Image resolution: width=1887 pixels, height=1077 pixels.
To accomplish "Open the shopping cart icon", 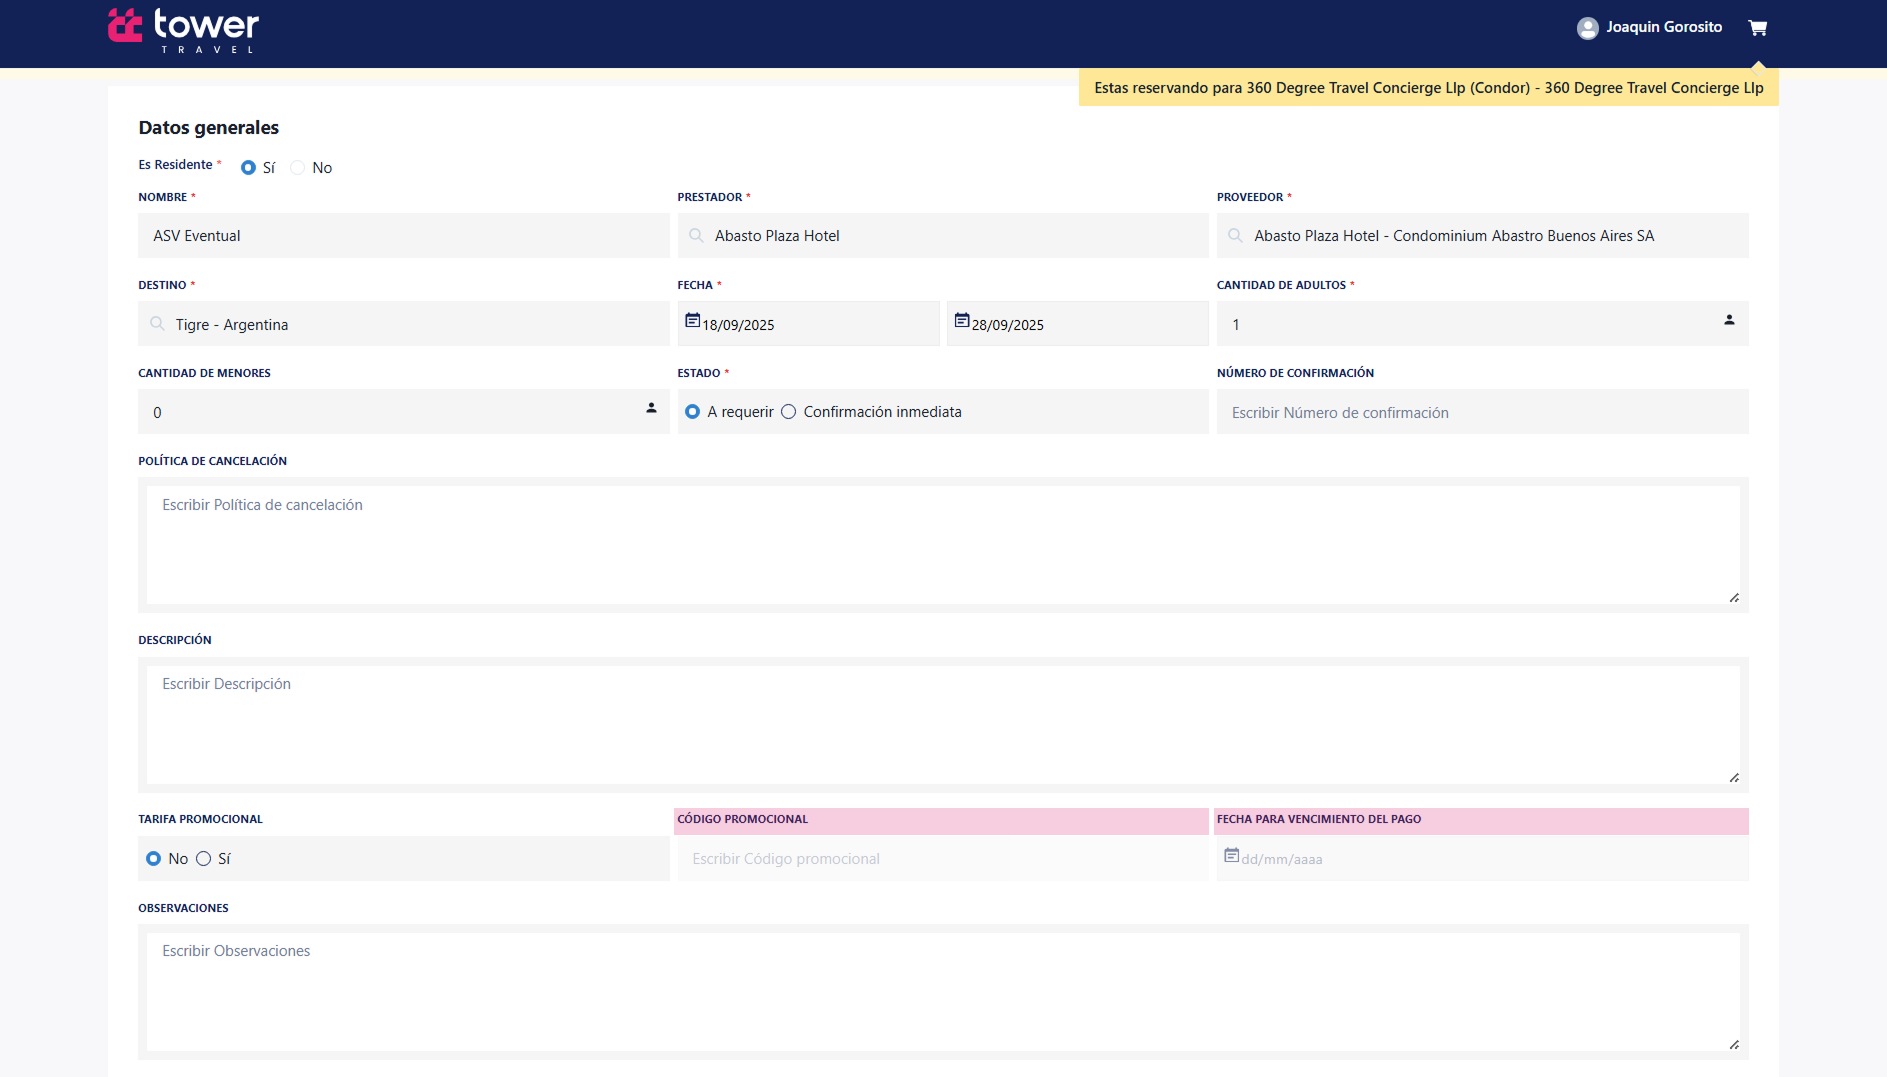I will (x=1757, y=28).
